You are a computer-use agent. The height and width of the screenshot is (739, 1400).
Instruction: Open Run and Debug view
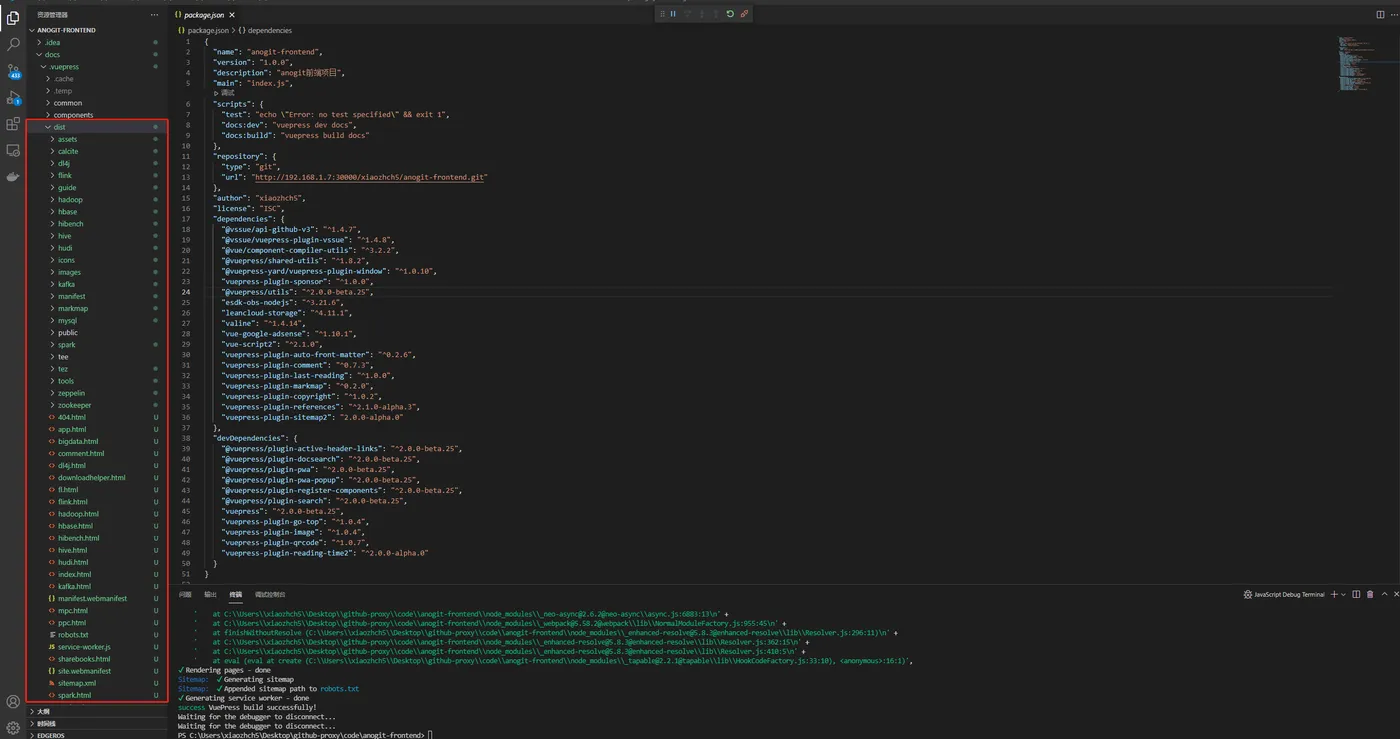[x=13, y=98]
